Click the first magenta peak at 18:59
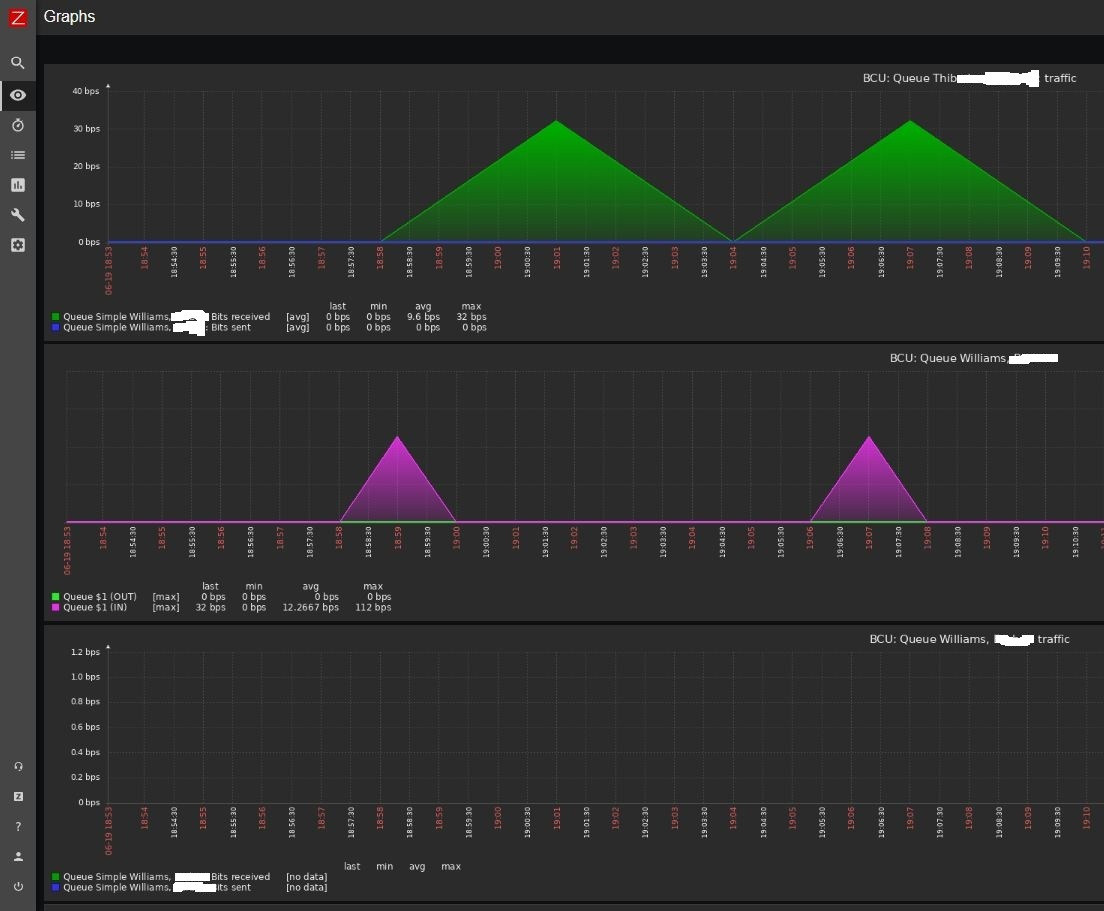Viewport: 1104px width, 911px height. pyautogui.click(x=398, y=439)
